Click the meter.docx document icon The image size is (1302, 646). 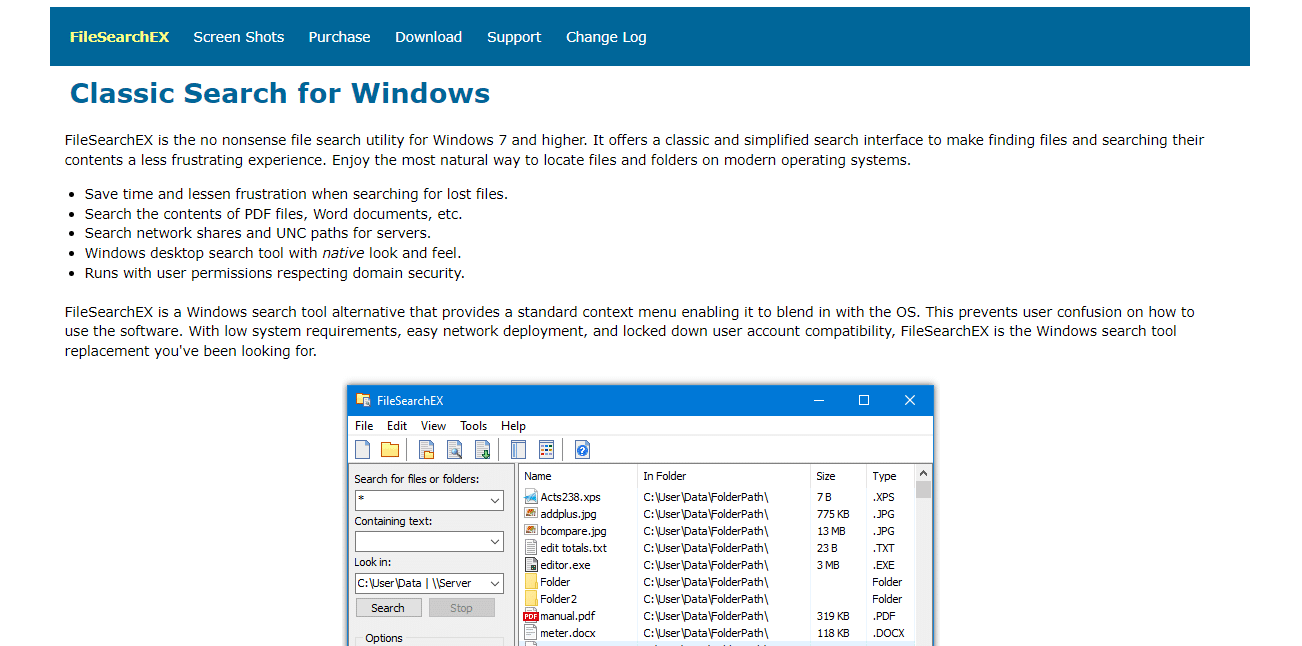531,633
